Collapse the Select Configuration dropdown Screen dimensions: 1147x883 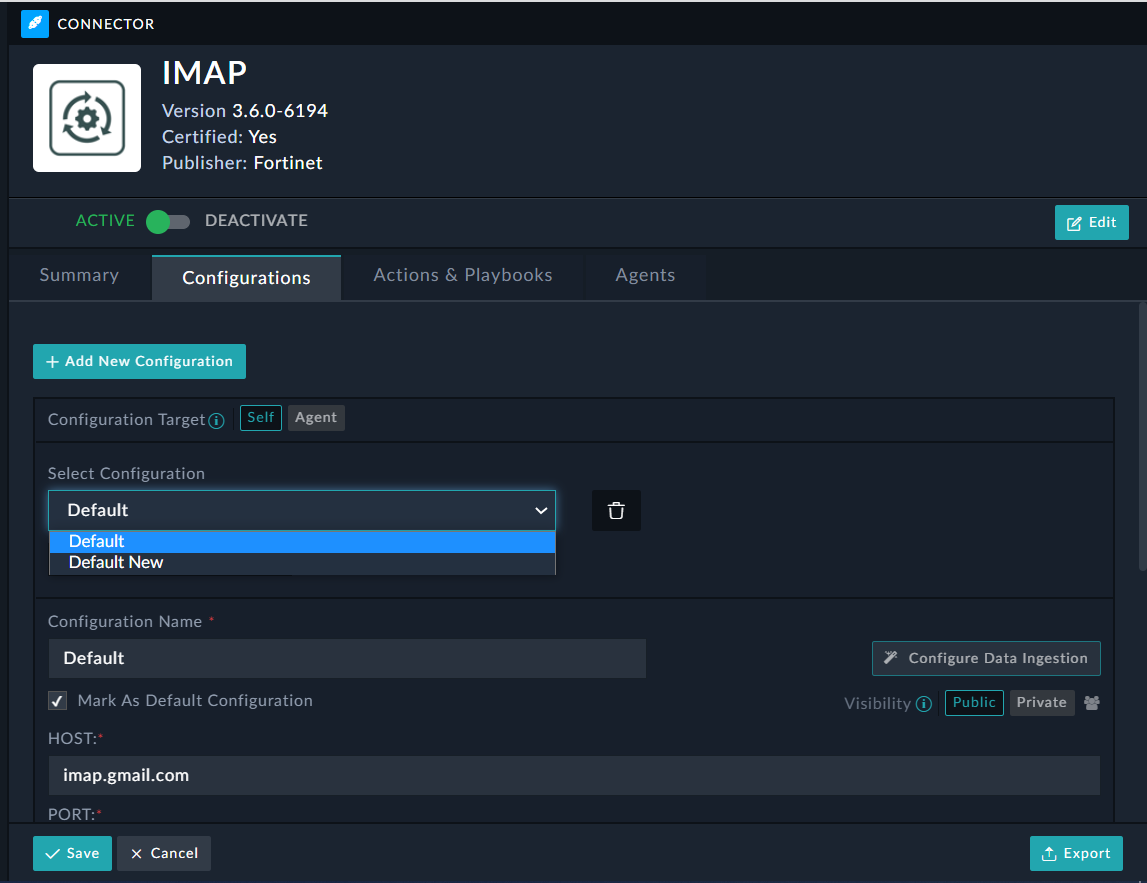tap(301, 510)
